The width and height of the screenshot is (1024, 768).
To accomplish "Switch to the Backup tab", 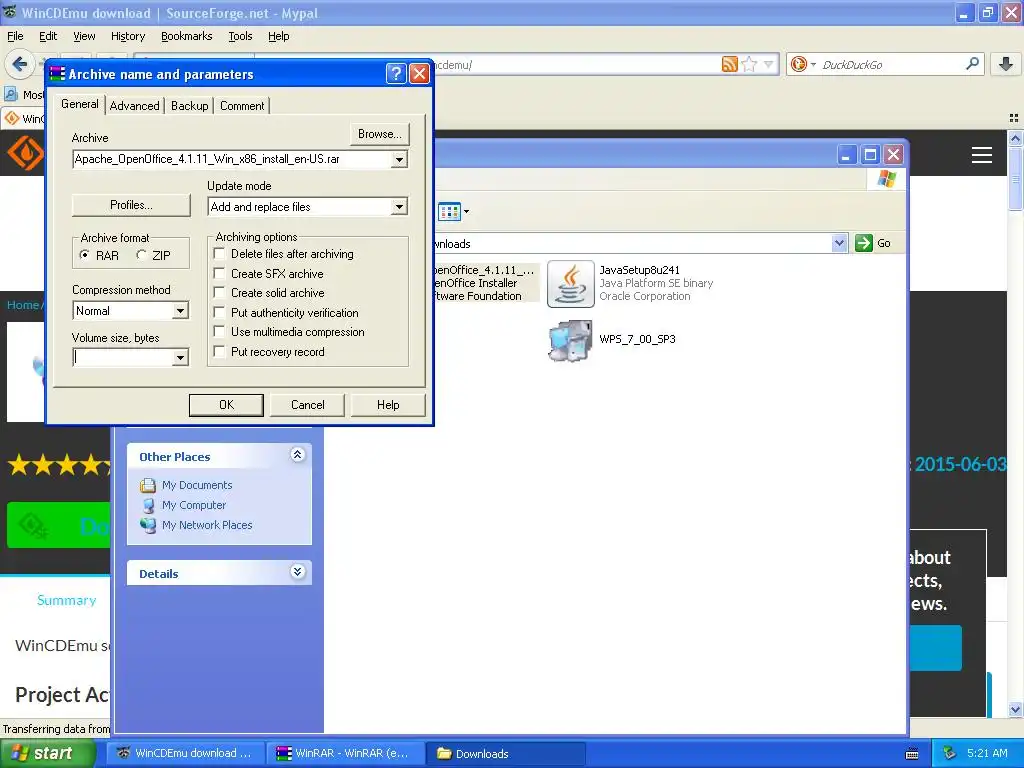I will (189, 106).
